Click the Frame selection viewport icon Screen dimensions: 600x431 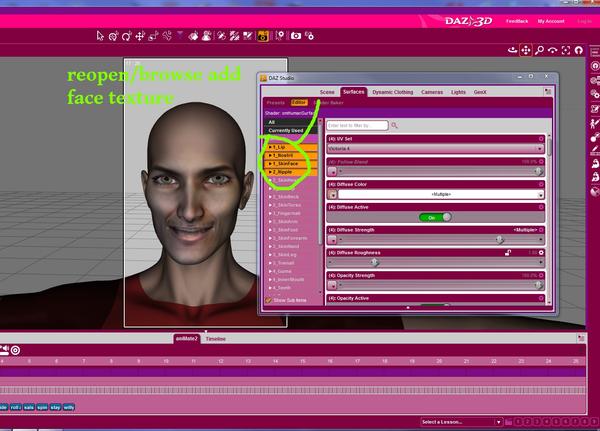[x=566, y=50]
